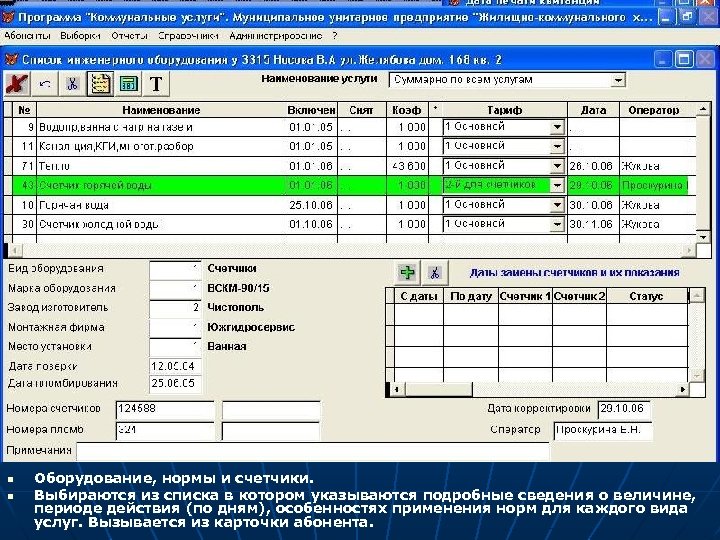720x540 pixels.
Task: Click the equipment list window title icon
Action: [x=11, y=60]
